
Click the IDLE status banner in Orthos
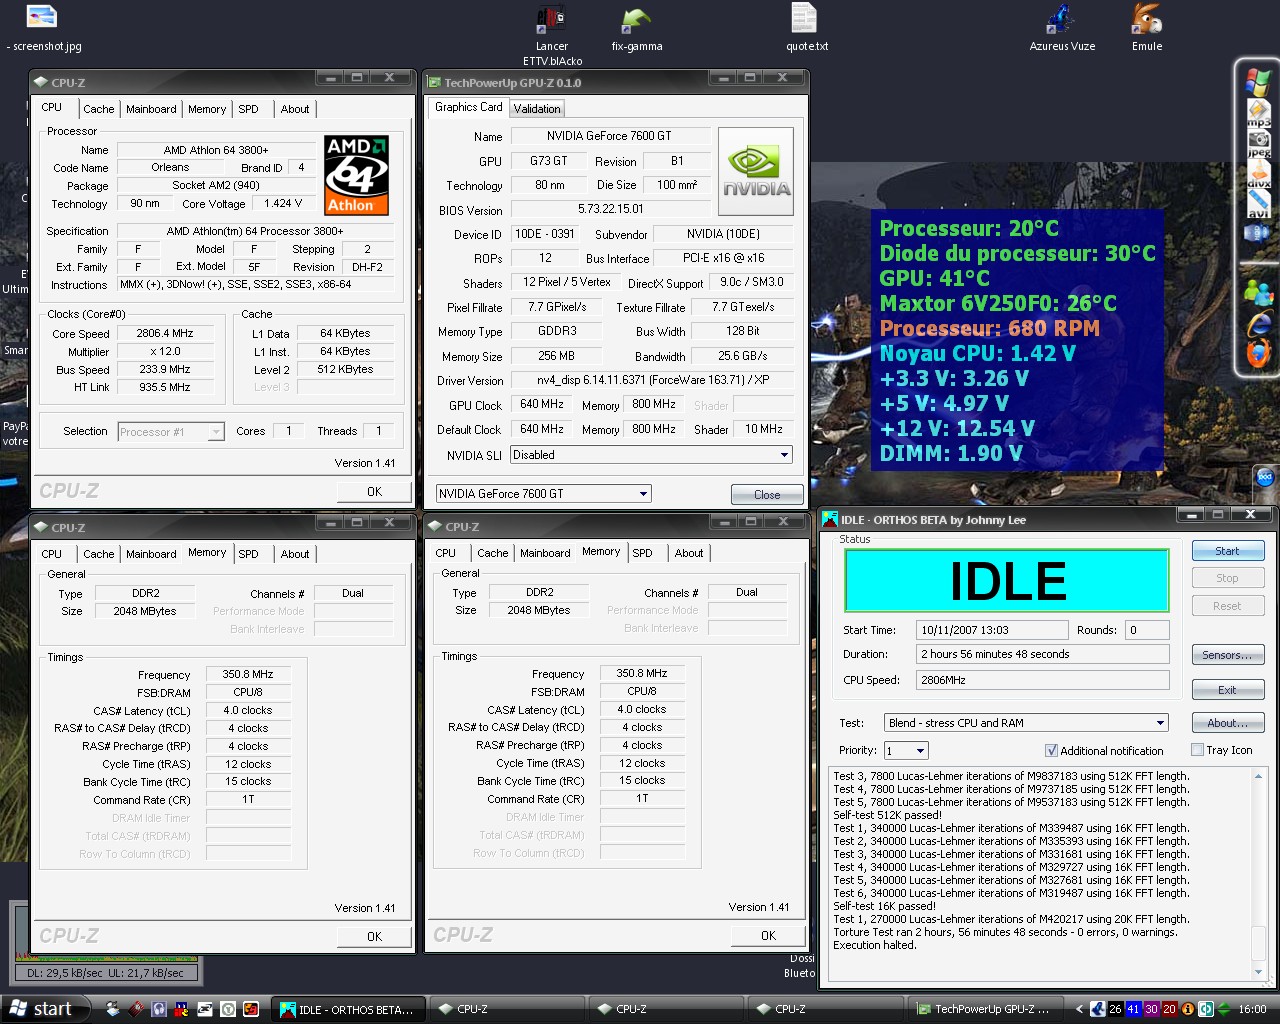[1007, 581]
